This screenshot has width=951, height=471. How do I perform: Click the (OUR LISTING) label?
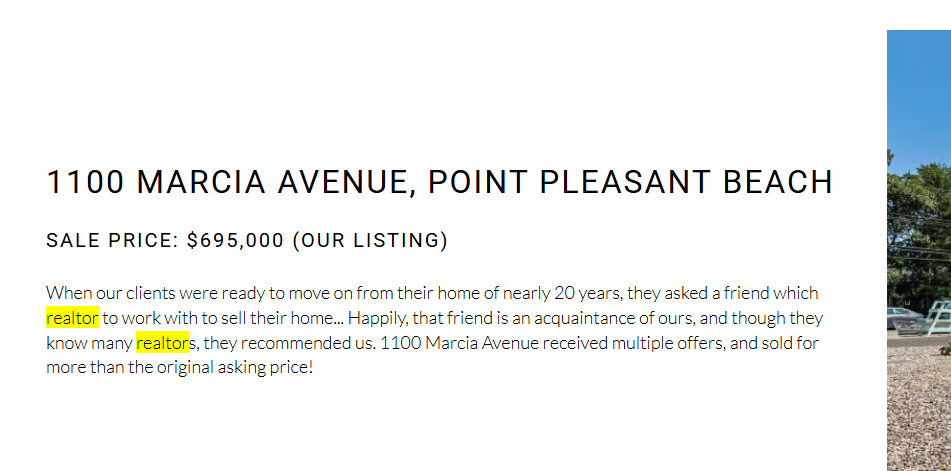(x=370, y=241)
